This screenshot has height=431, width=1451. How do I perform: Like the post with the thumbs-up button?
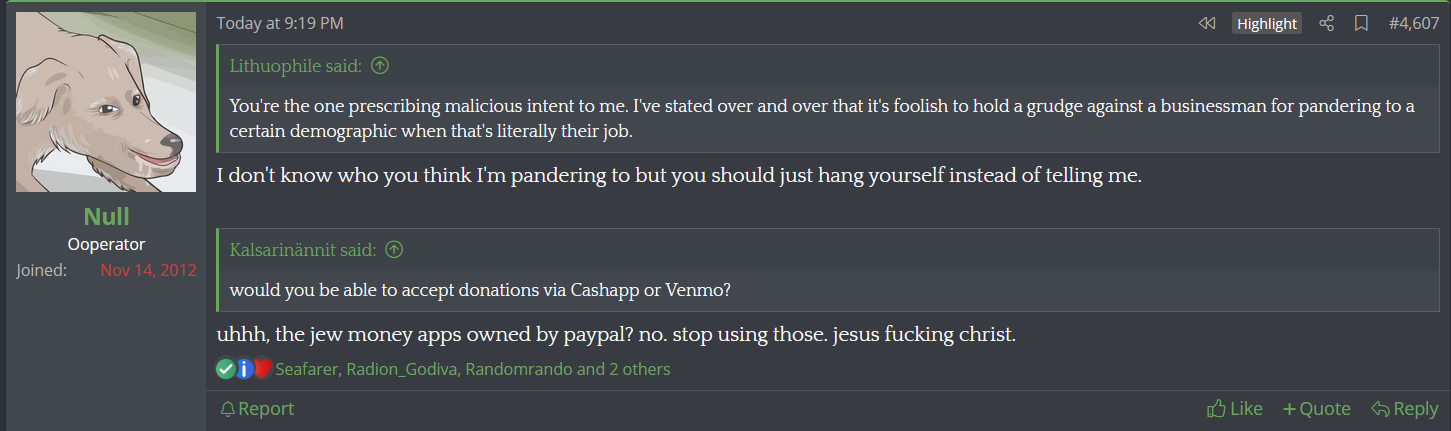click(x=1235, y=409)
